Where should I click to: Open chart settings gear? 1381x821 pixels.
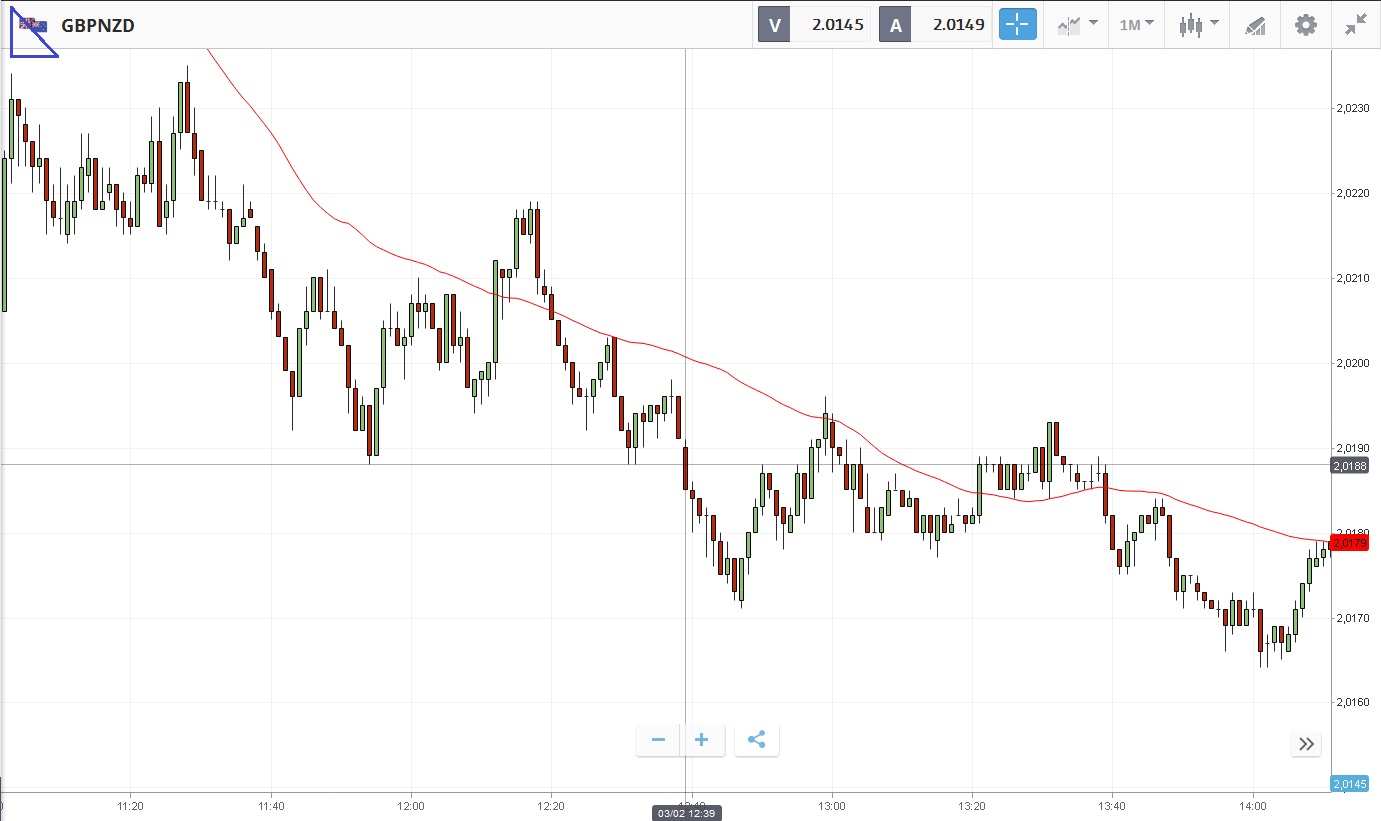(x=1306, y=25)
